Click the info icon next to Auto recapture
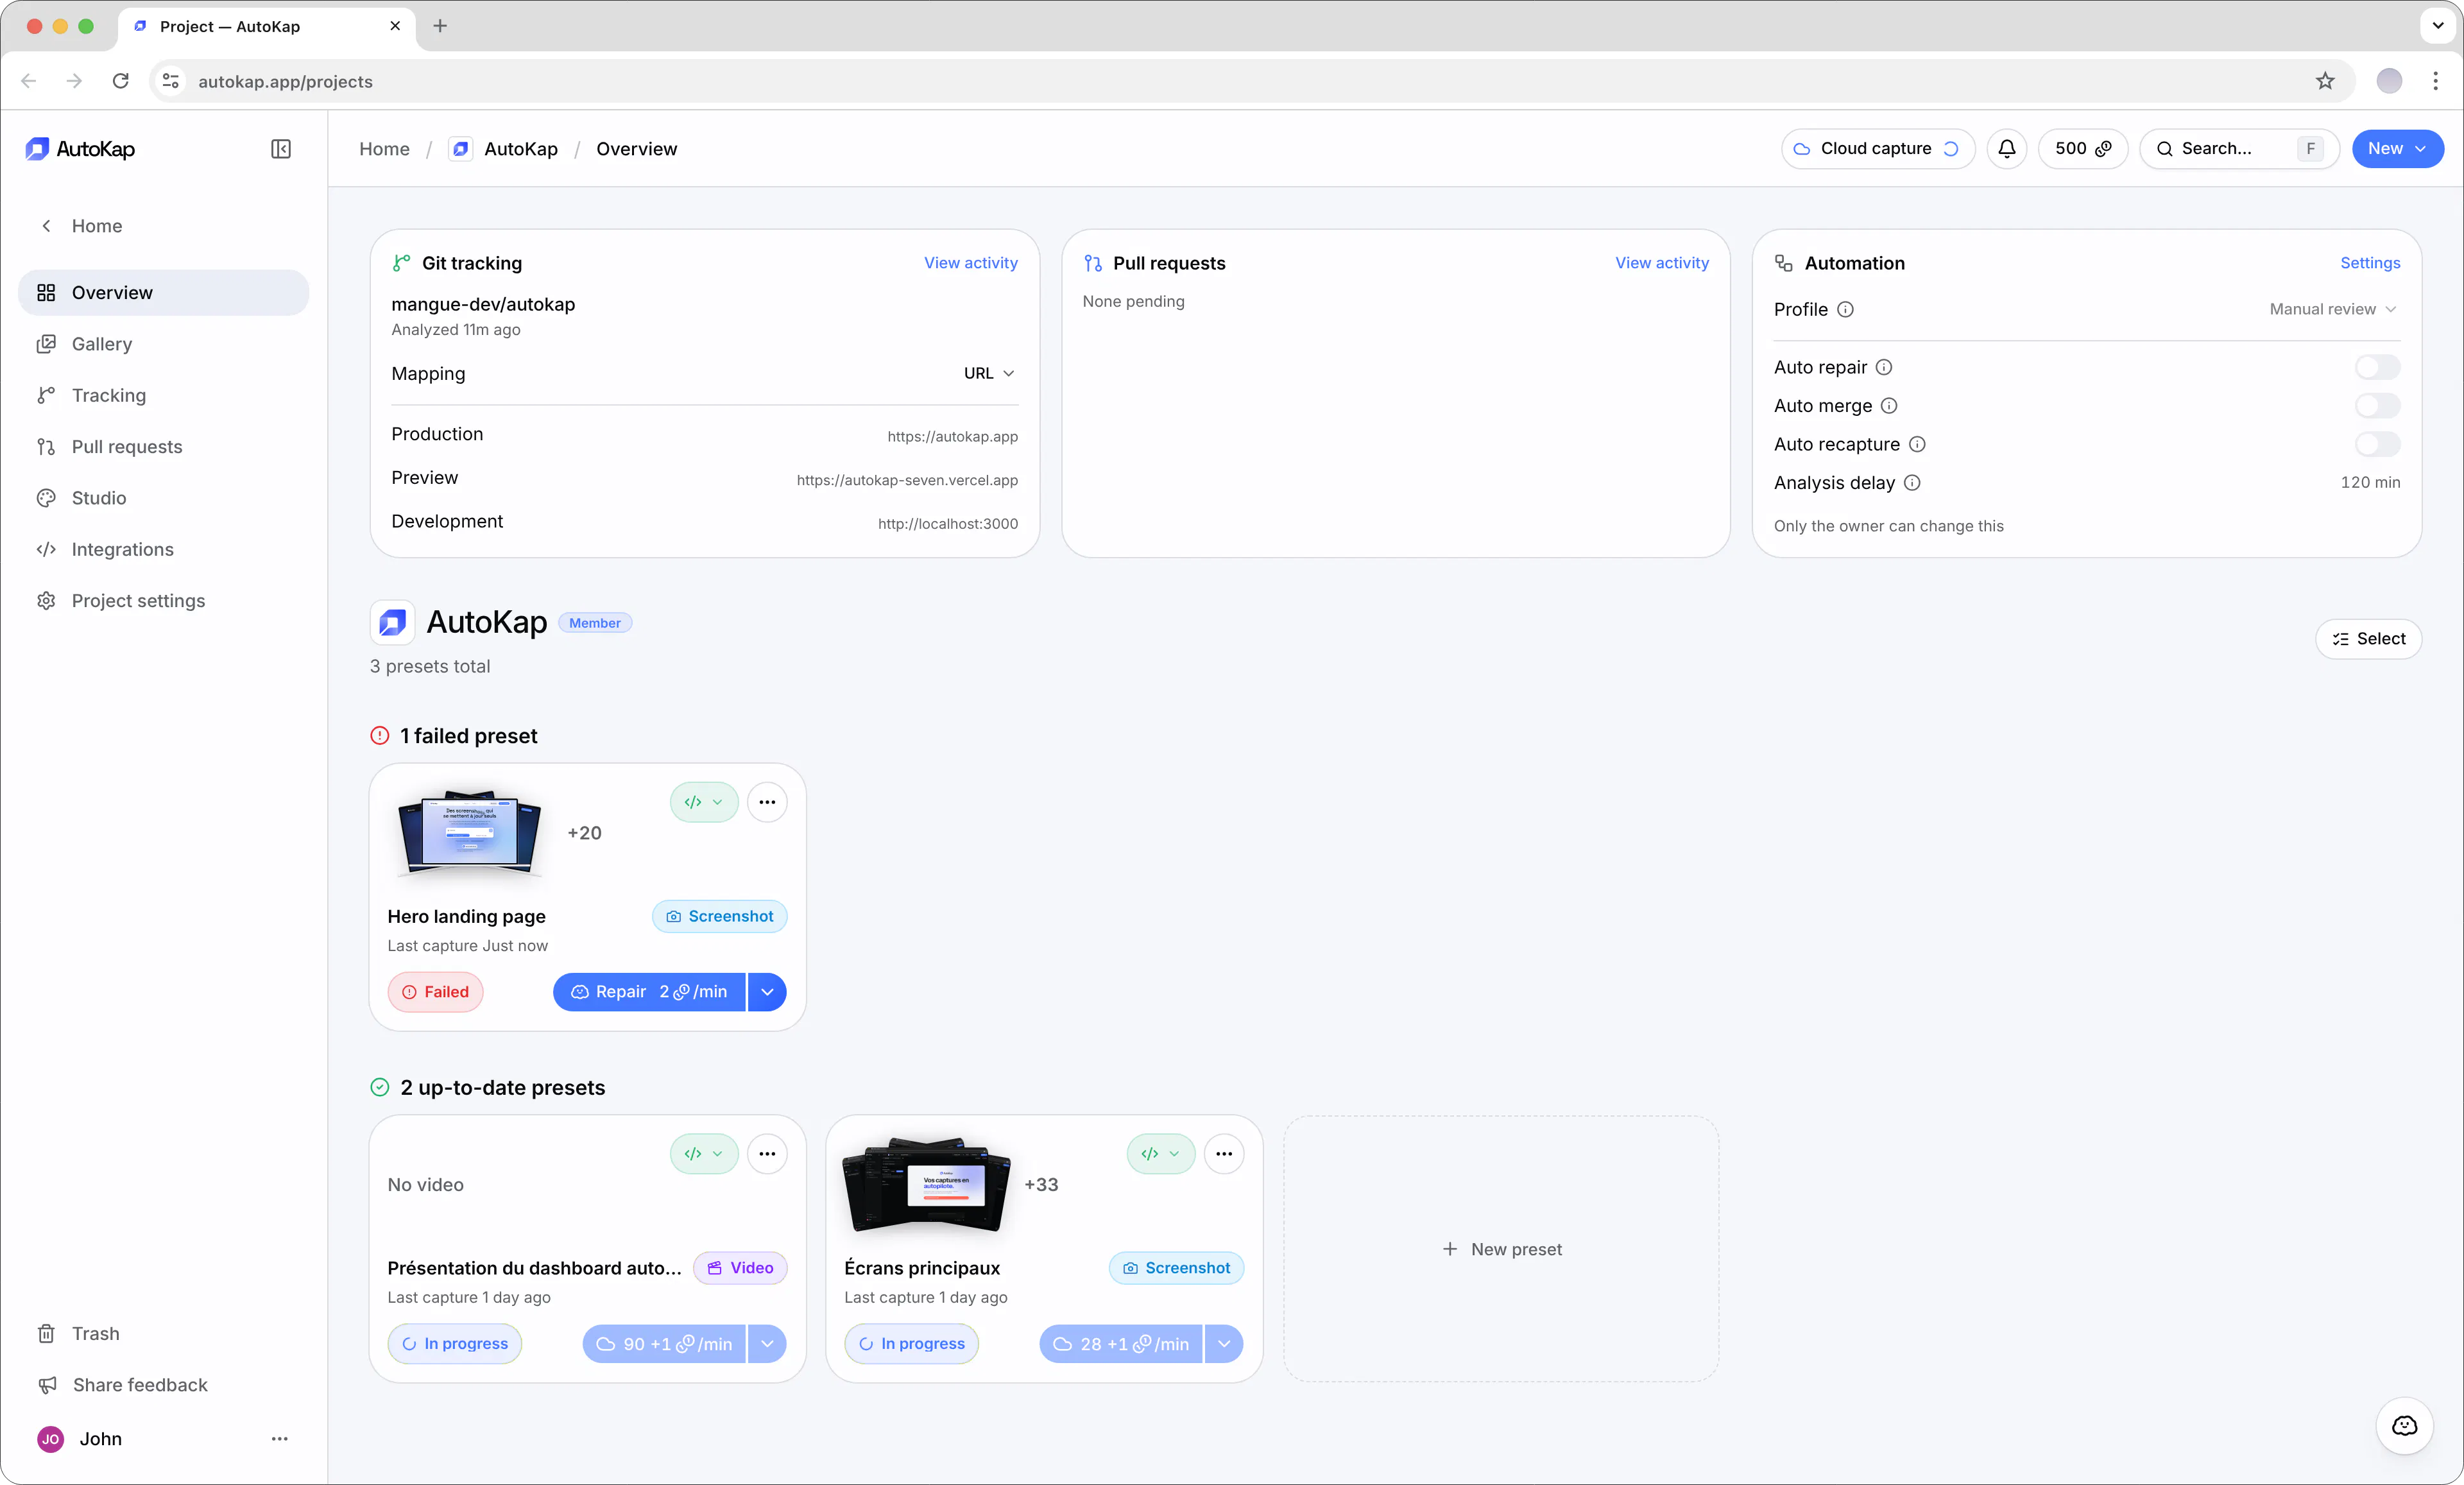 tap(1917, 444)
